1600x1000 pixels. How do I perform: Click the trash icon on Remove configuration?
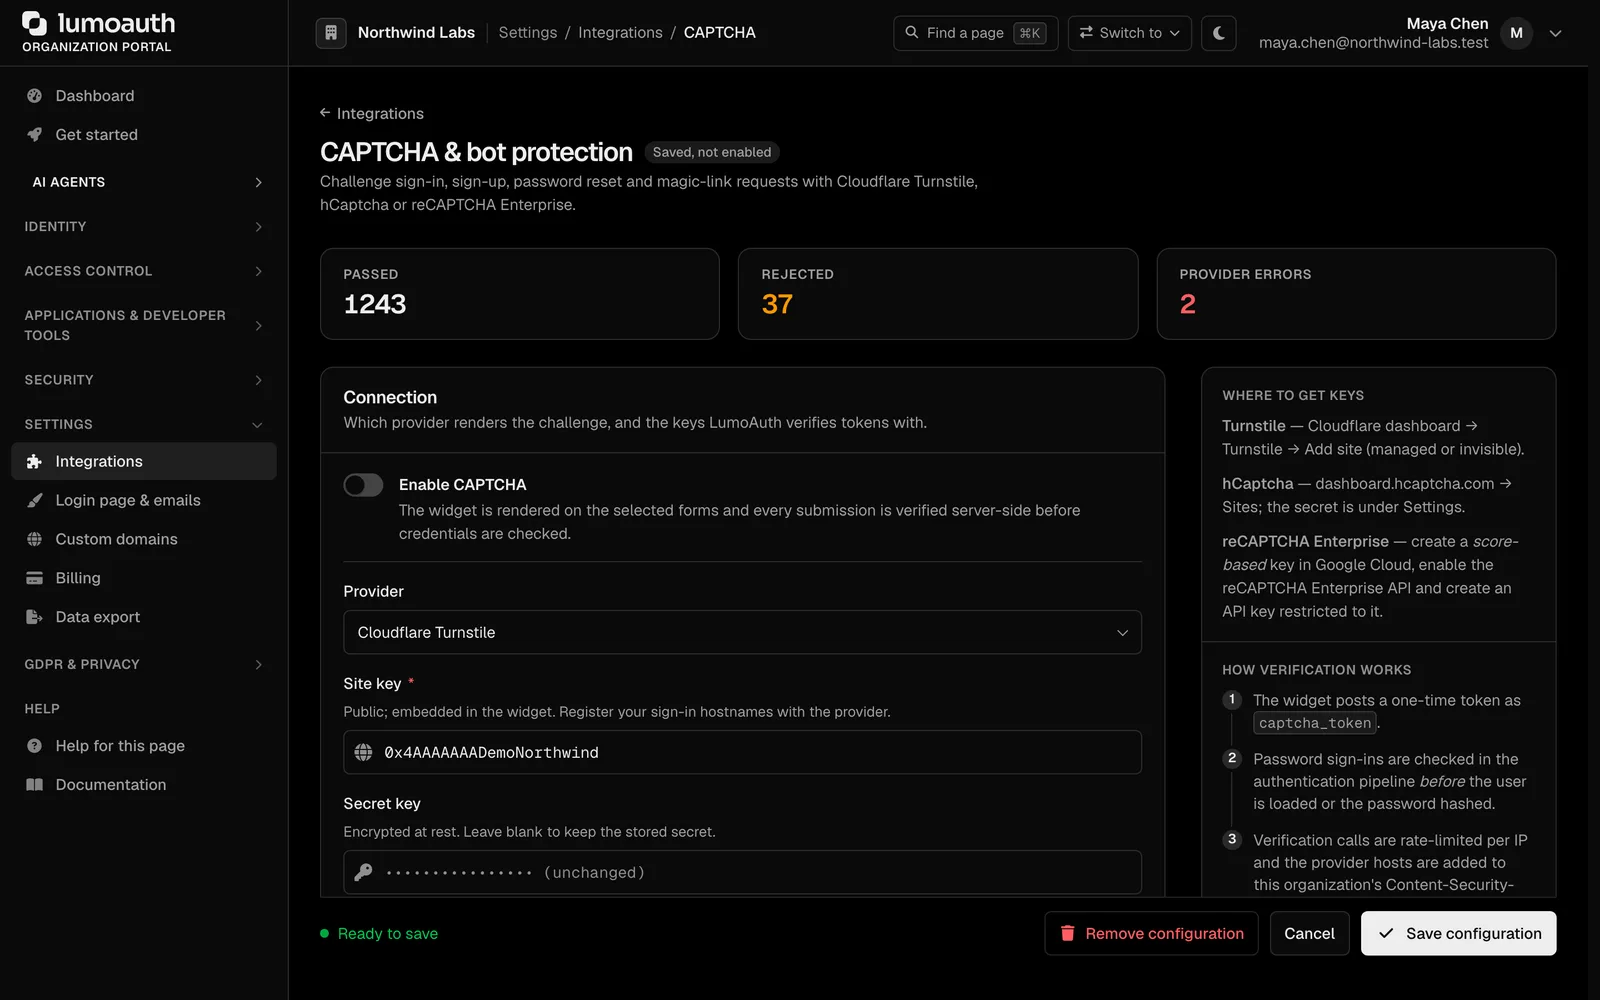click(x=1067, y=933)
